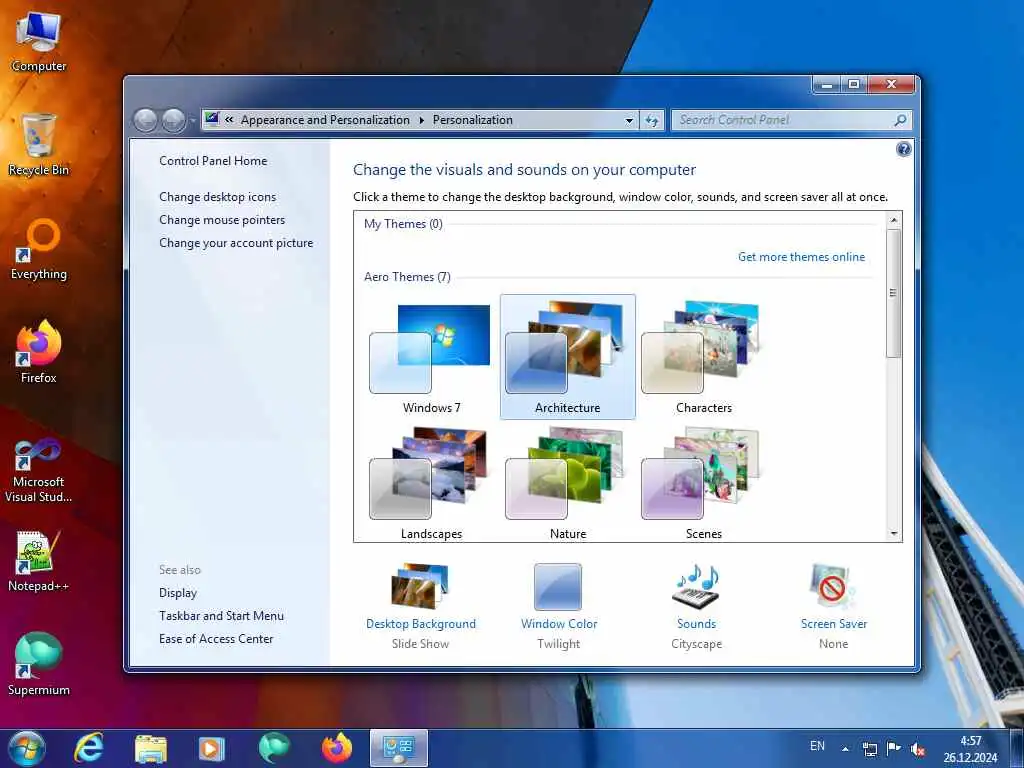
Task: Choose the Characters theme
Action: pyautogui.click(x=703, y=359)
